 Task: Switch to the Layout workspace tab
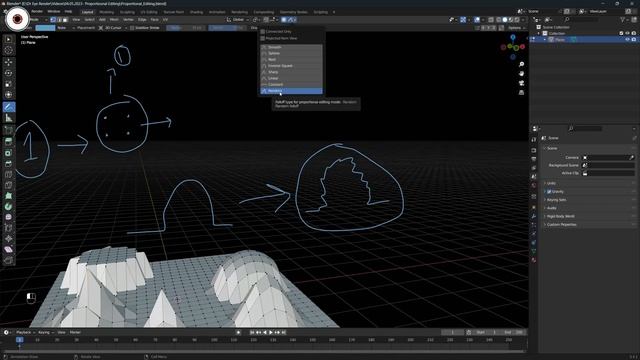[87, 12]
